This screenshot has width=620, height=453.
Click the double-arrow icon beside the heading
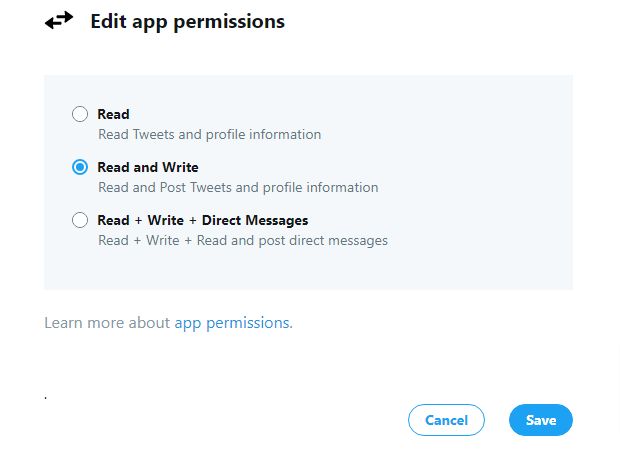[59, 21]
